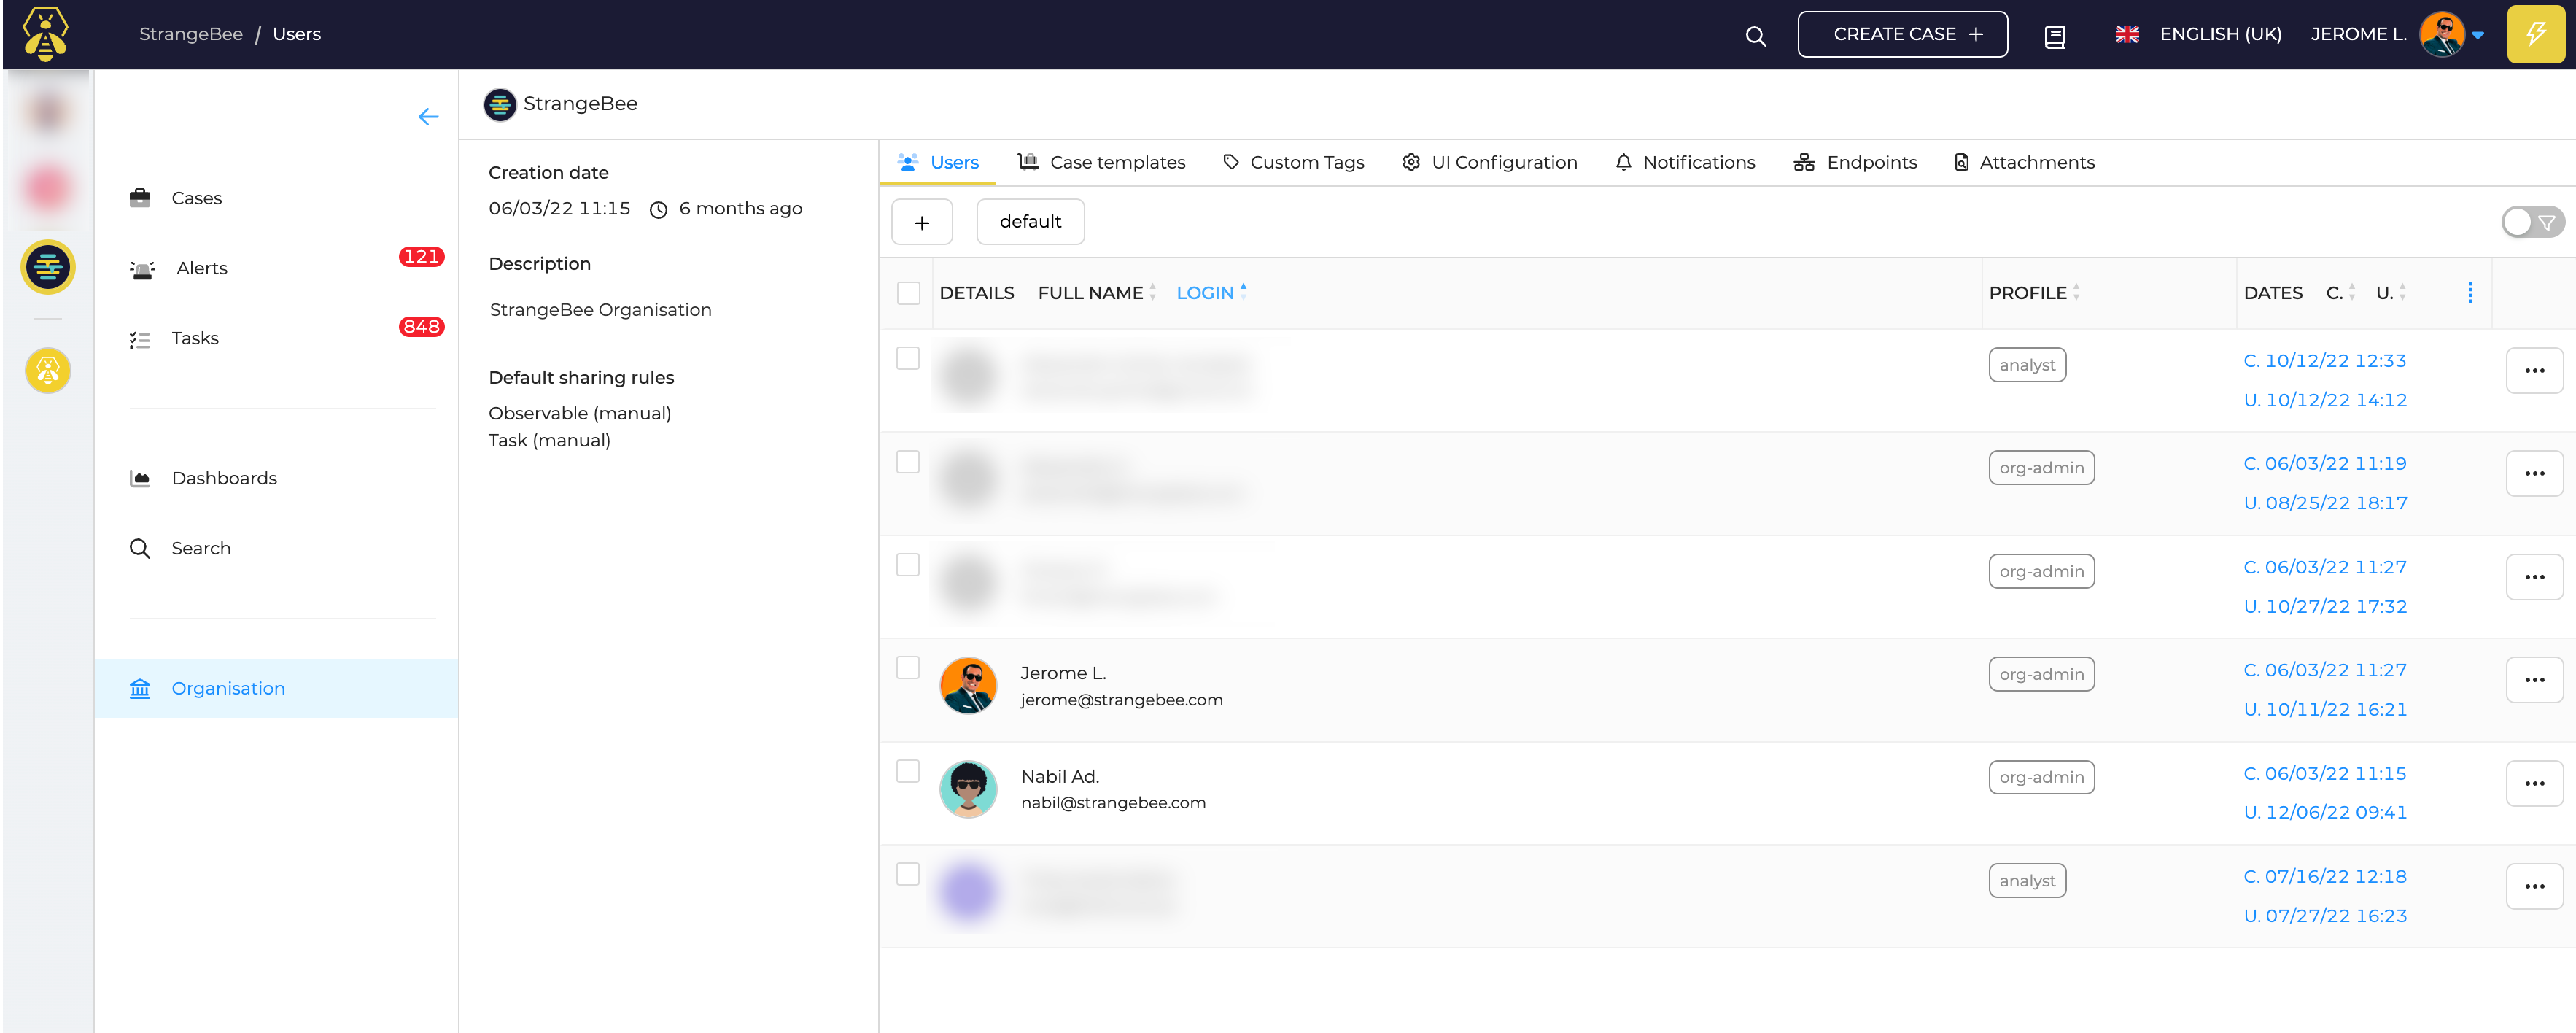Click the table column options vertical dots
2576x1033 pixels.
click(2469, 293)
